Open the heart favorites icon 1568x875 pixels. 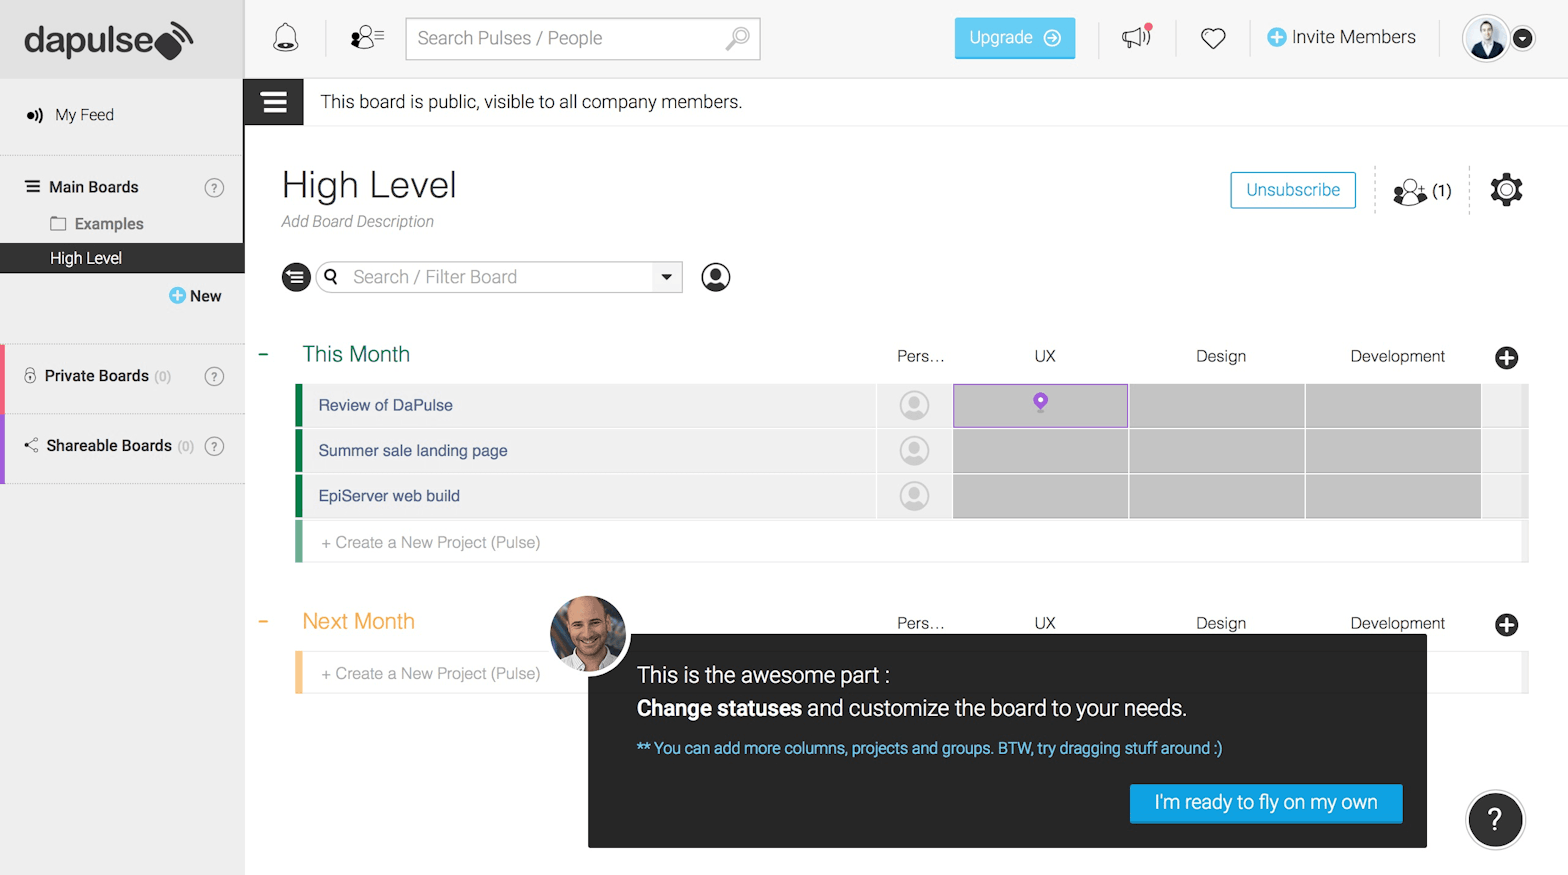click(1213, 38)
